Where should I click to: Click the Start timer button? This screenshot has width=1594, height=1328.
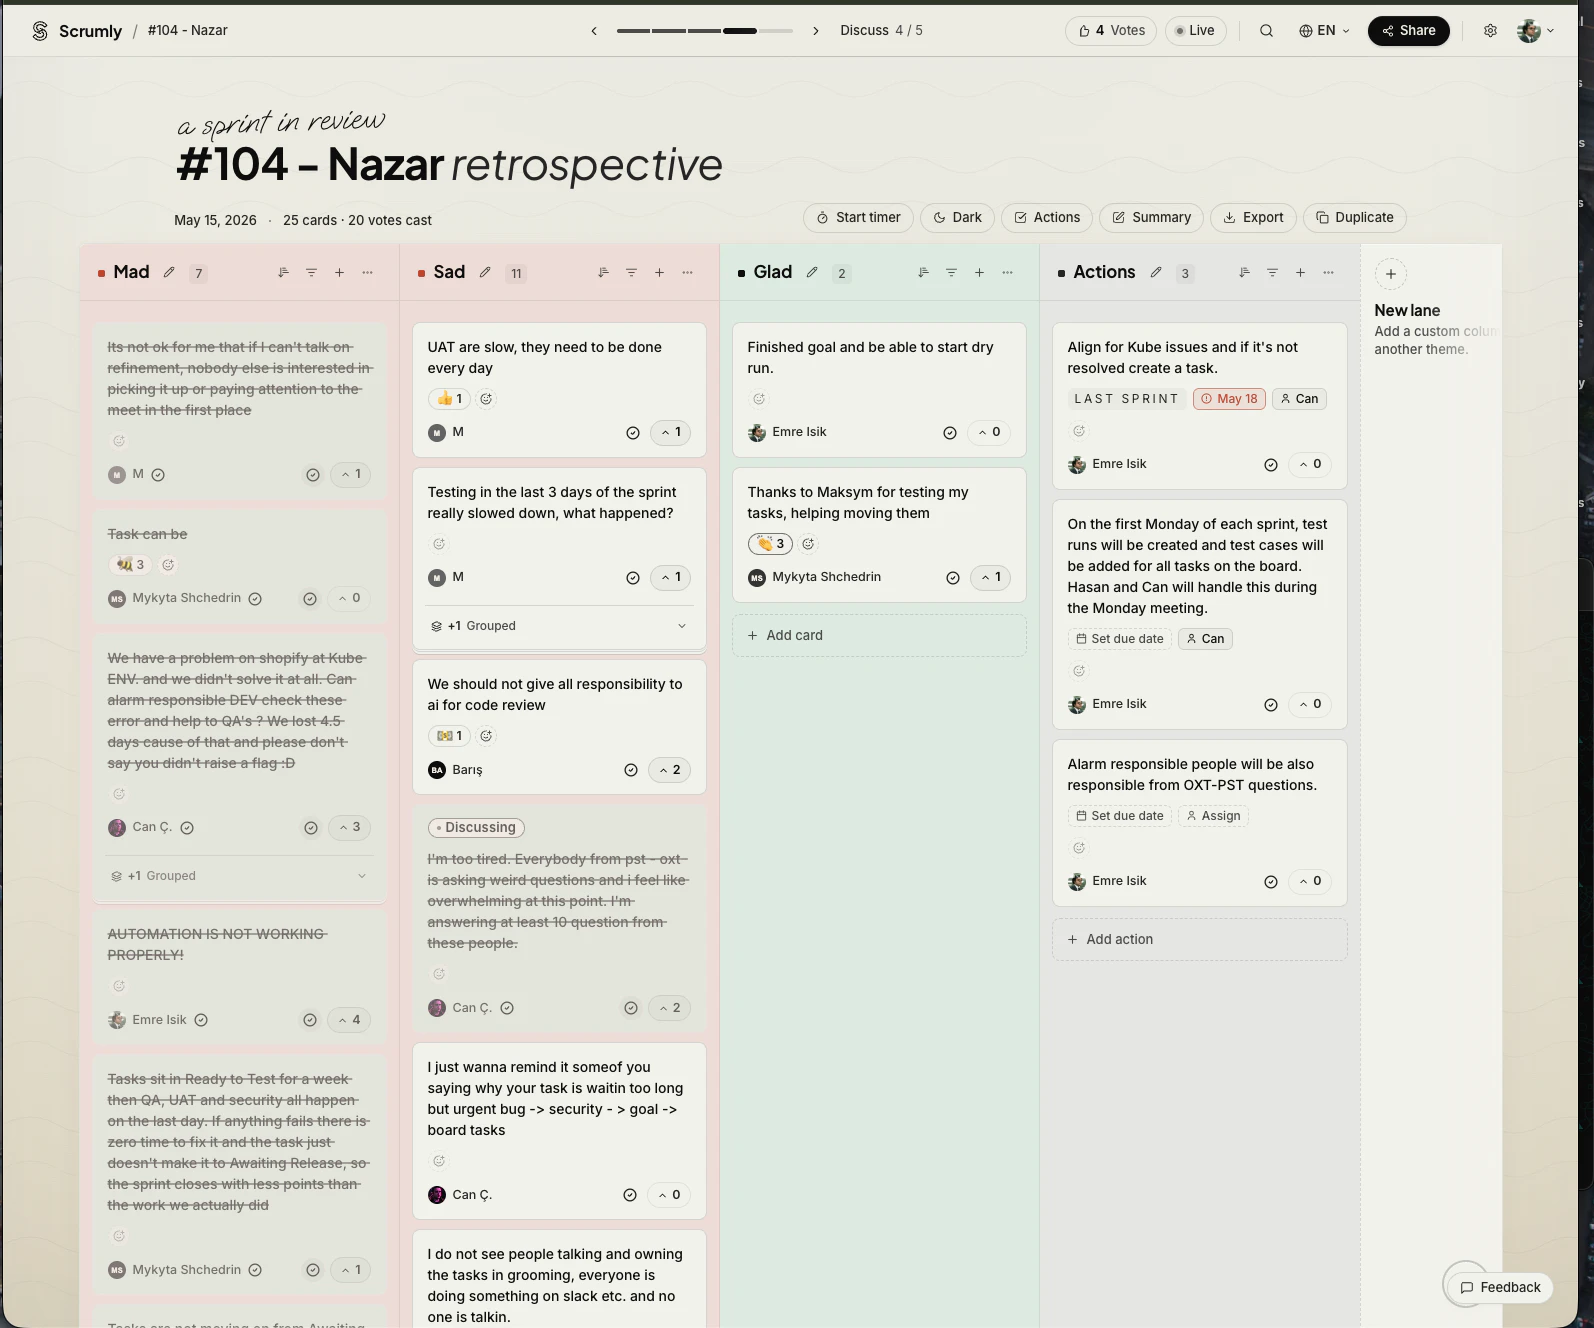click(x=858, y=218)
